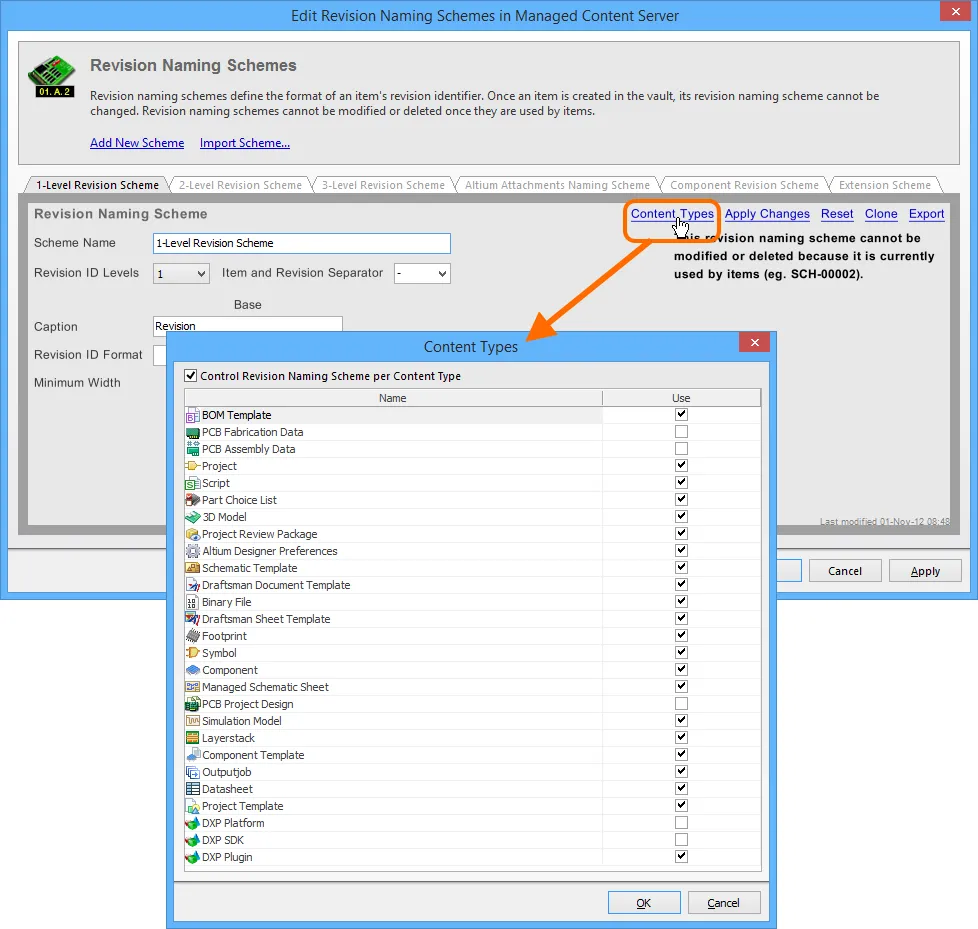Click the Add New Scheme link

click(x=137, y=143)
